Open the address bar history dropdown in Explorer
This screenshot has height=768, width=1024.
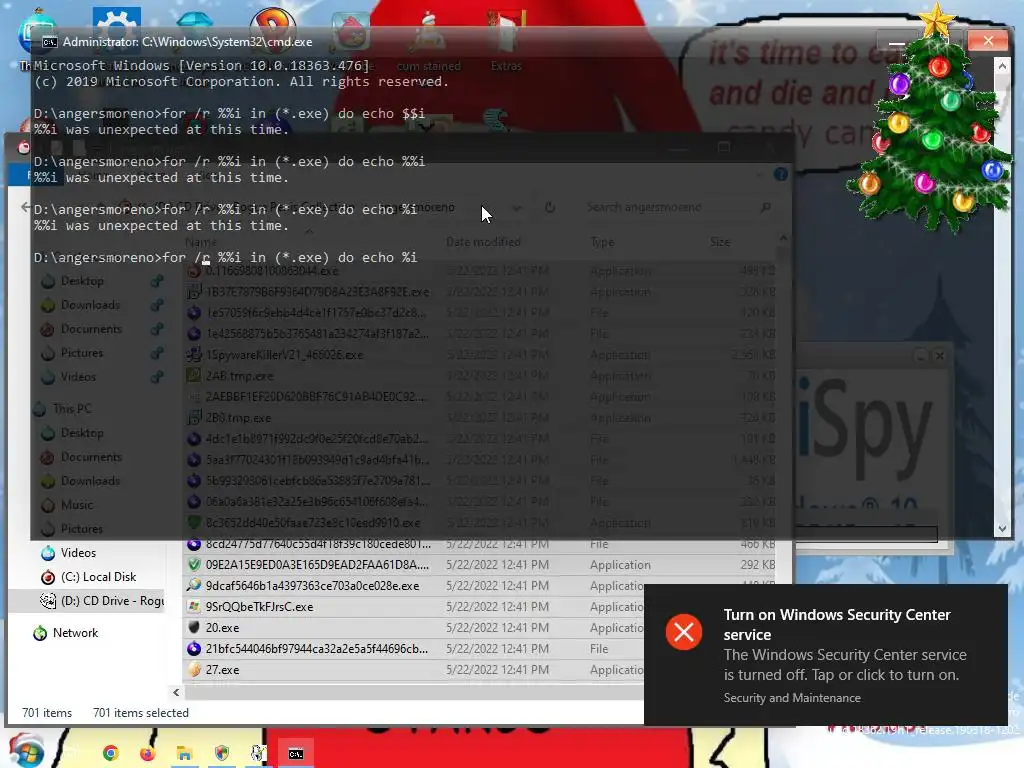coord(517,208)
